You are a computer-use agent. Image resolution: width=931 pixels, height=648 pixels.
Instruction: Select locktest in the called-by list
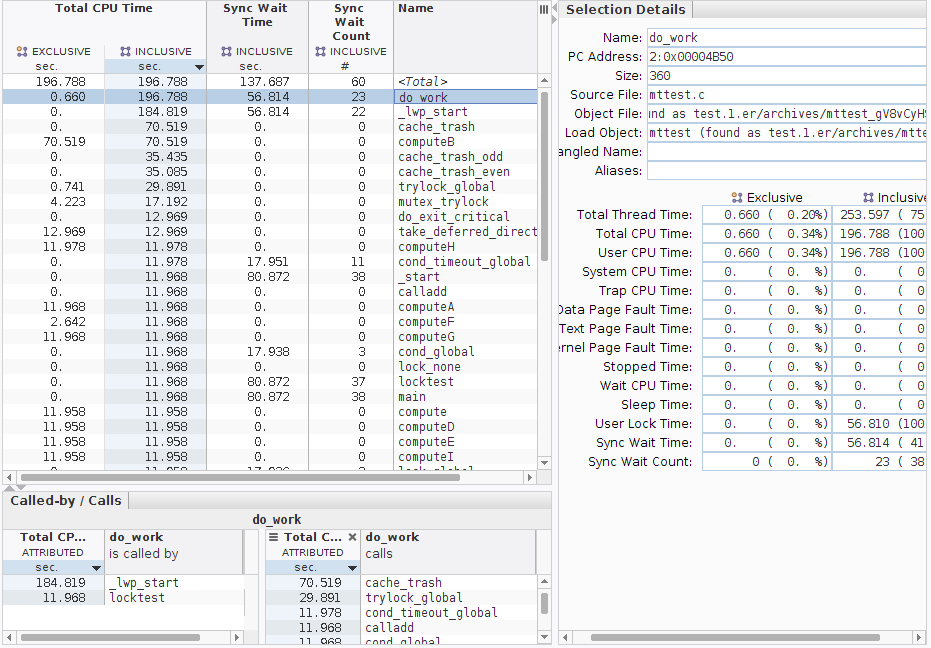124,598
